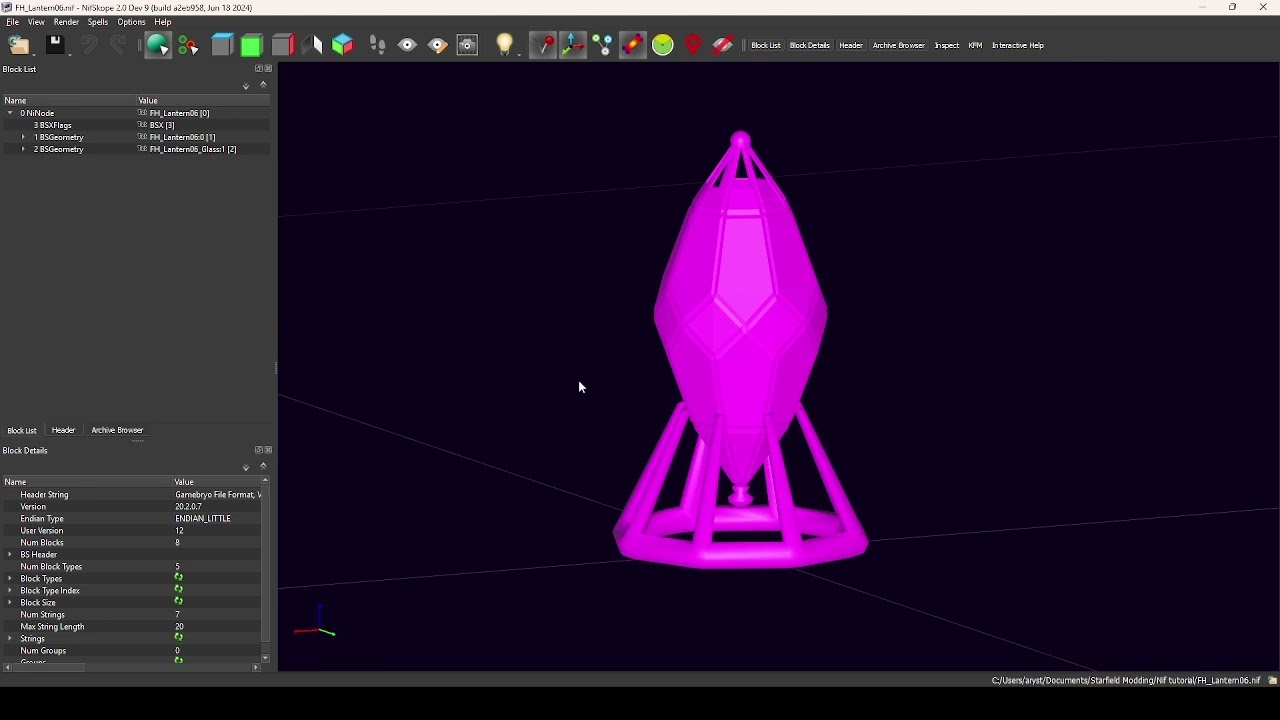This screenshot has width=1280, height=720.
Task: Switch to front view green cube icon
Action: [253, 45]
